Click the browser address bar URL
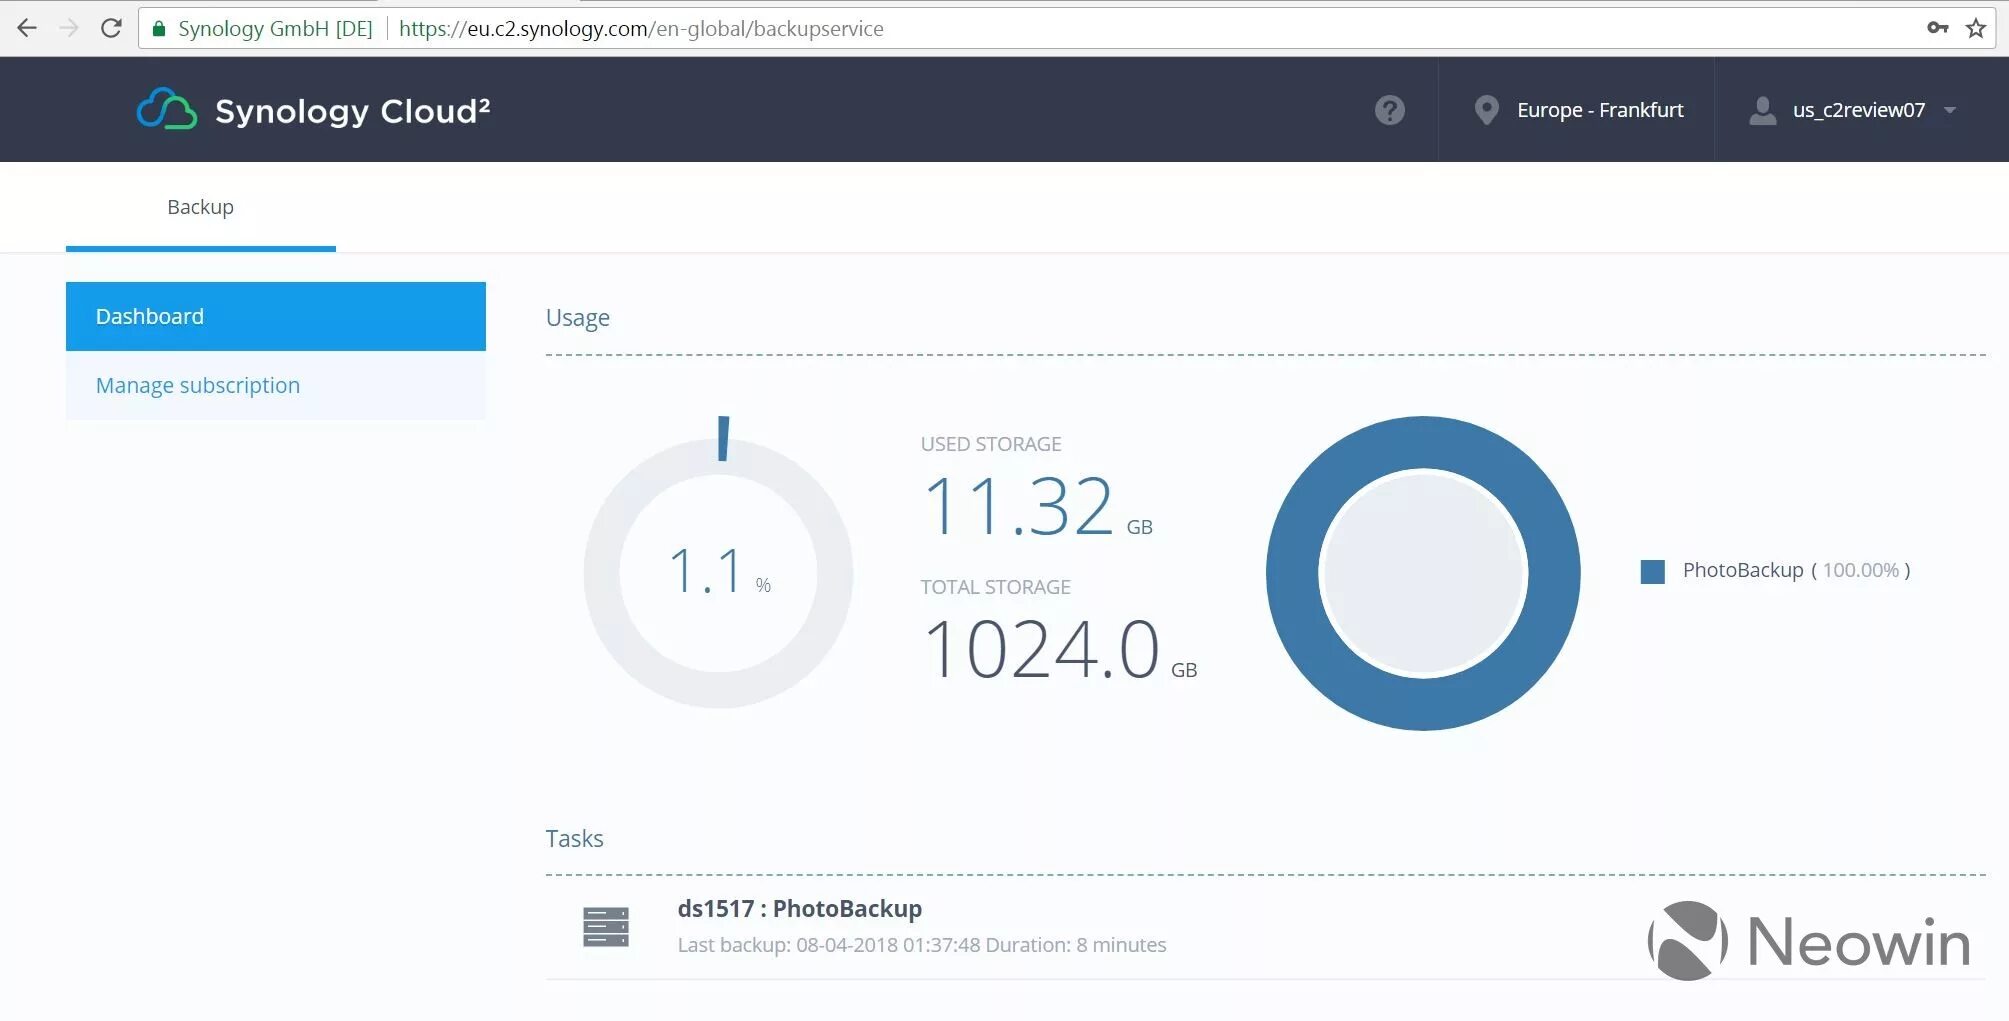2009x1021 pixels. tap(641, 28)
